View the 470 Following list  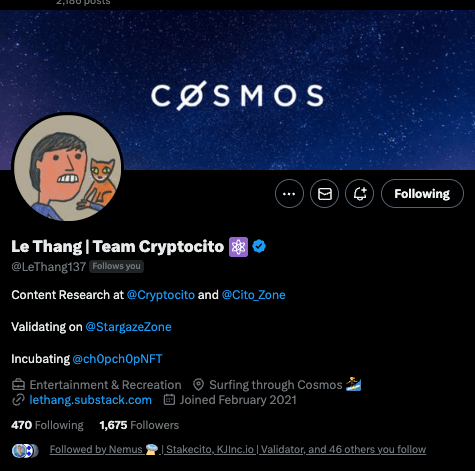[x=47, y=425]
